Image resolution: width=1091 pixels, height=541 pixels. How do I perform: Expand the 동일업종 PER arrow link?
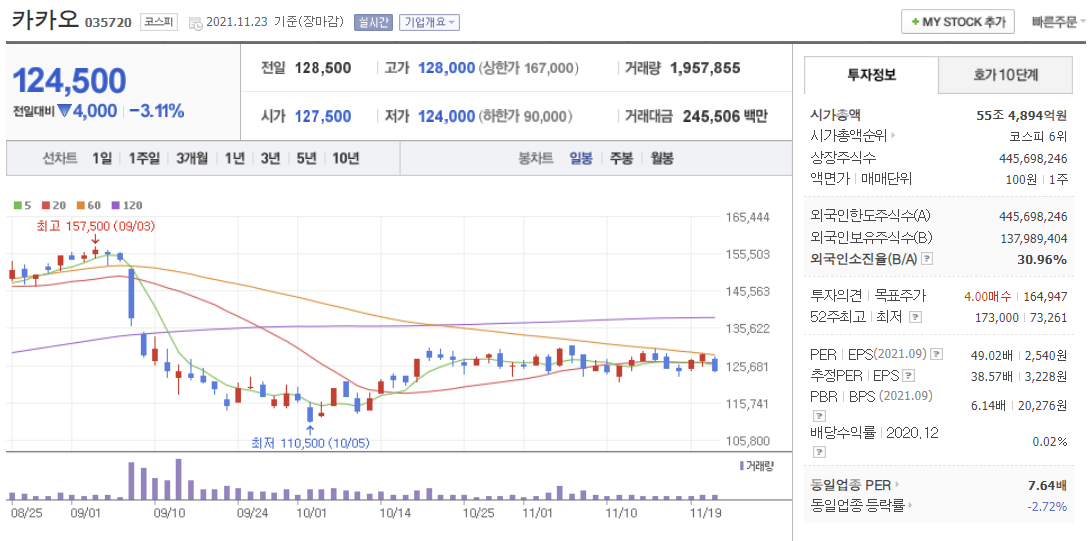898,485
